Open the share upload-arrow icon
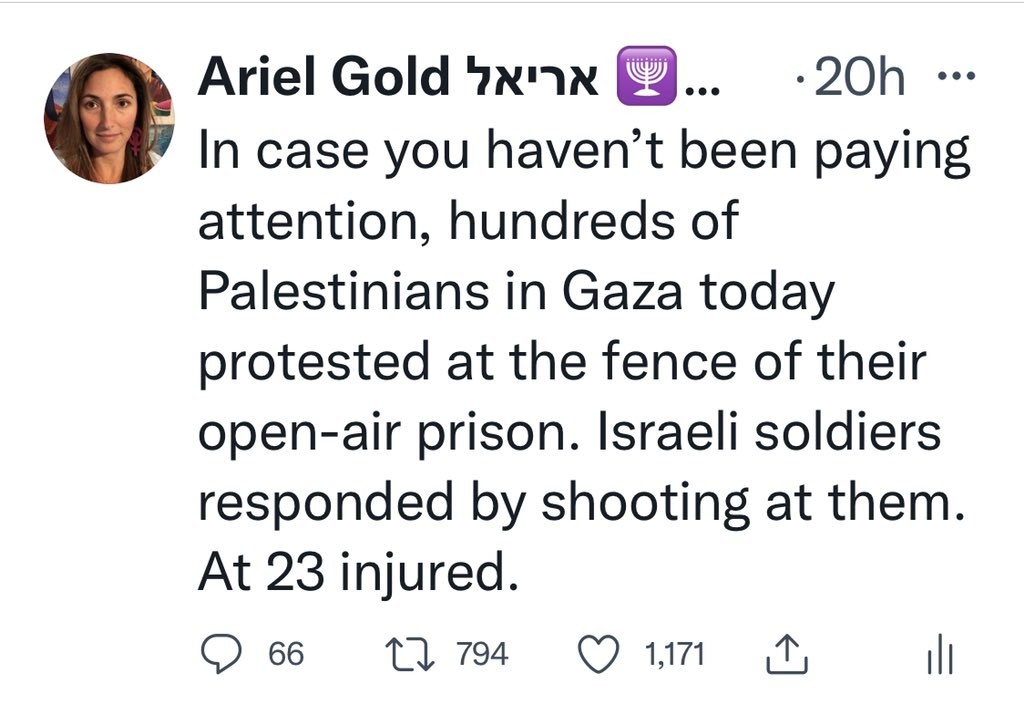The image size is (1024, 704). 786,655
